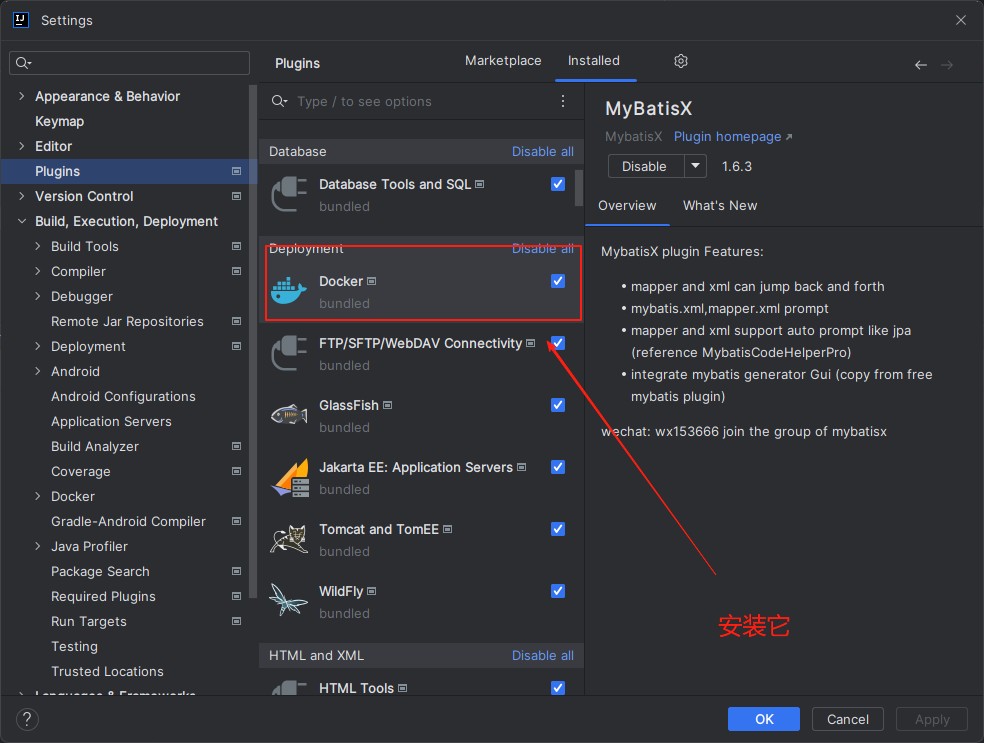This screenshot has height=743, width=984.
Task: Click project-level marker beside Build Tools
Action: [237, 247]
